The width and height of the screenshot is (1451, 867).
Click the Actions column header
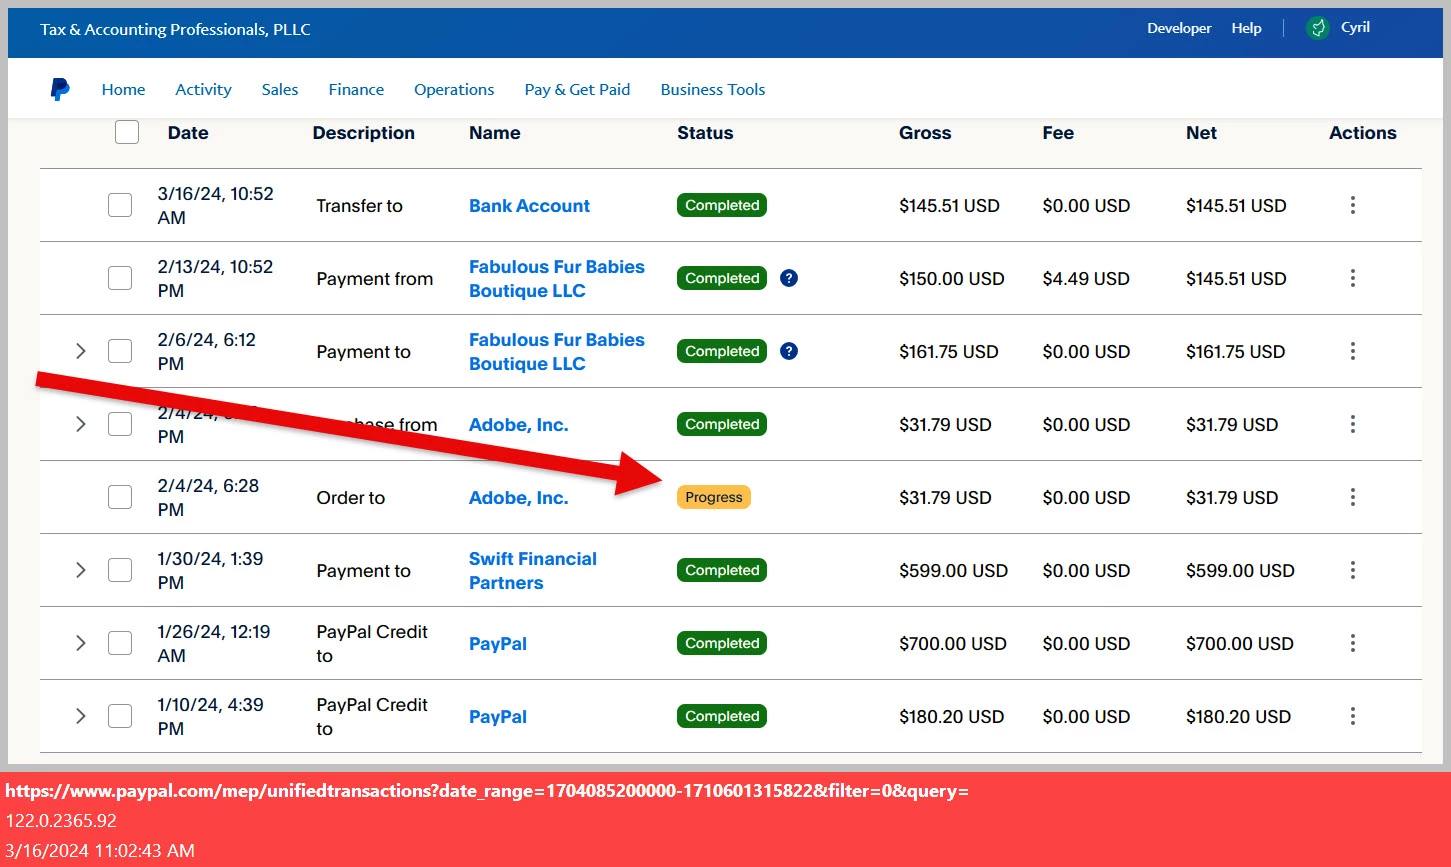tap(1362, 132)
